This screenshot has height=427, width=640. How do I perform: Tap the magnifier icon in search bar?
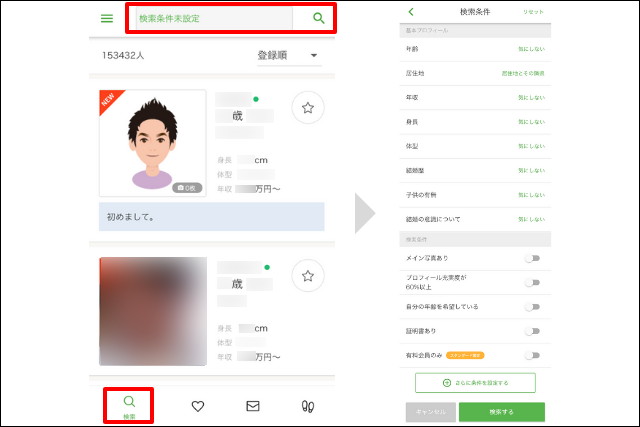(x=318, y=18)
